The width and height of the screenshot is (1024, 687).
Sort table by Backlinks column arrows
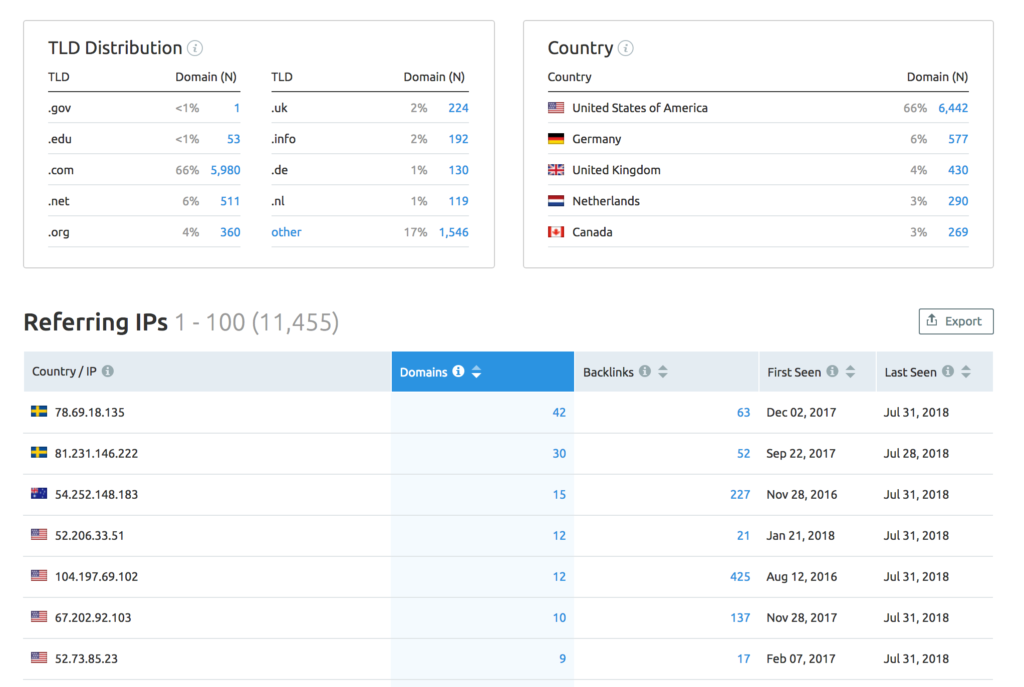point(663,372)
